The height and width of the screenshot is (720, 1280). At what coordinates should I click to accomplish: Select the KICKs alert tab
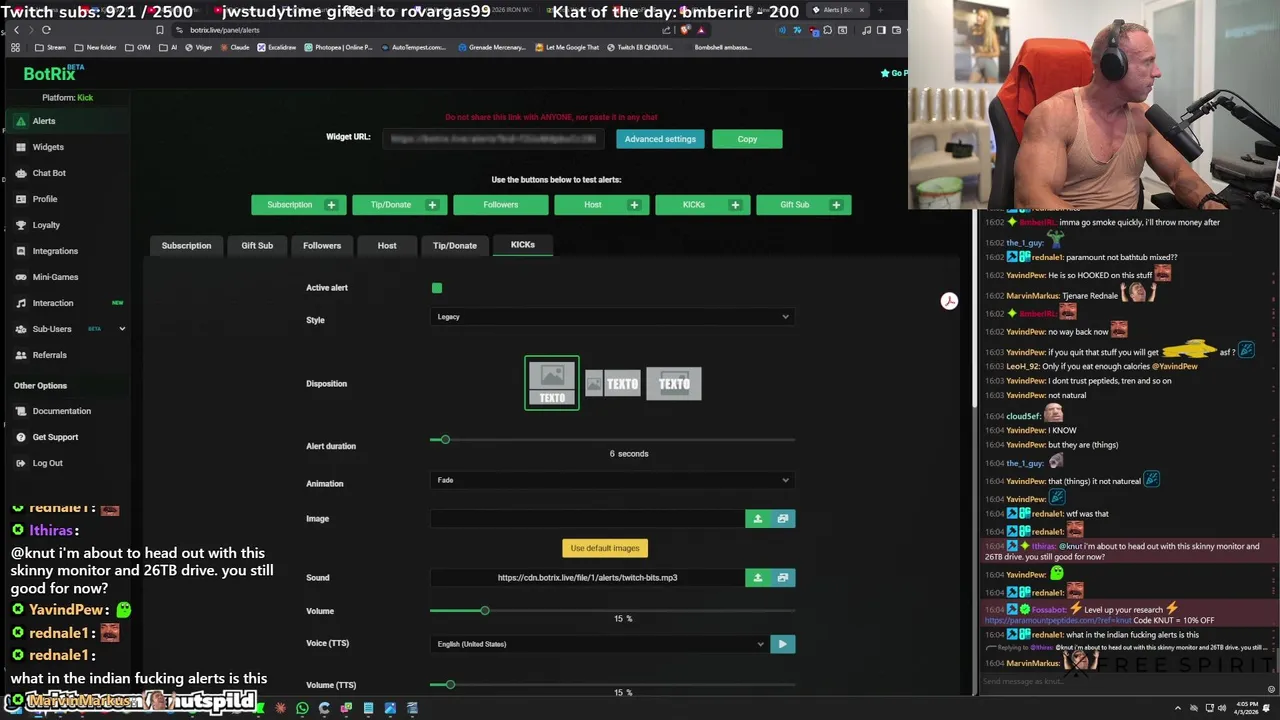coord(523,245)
